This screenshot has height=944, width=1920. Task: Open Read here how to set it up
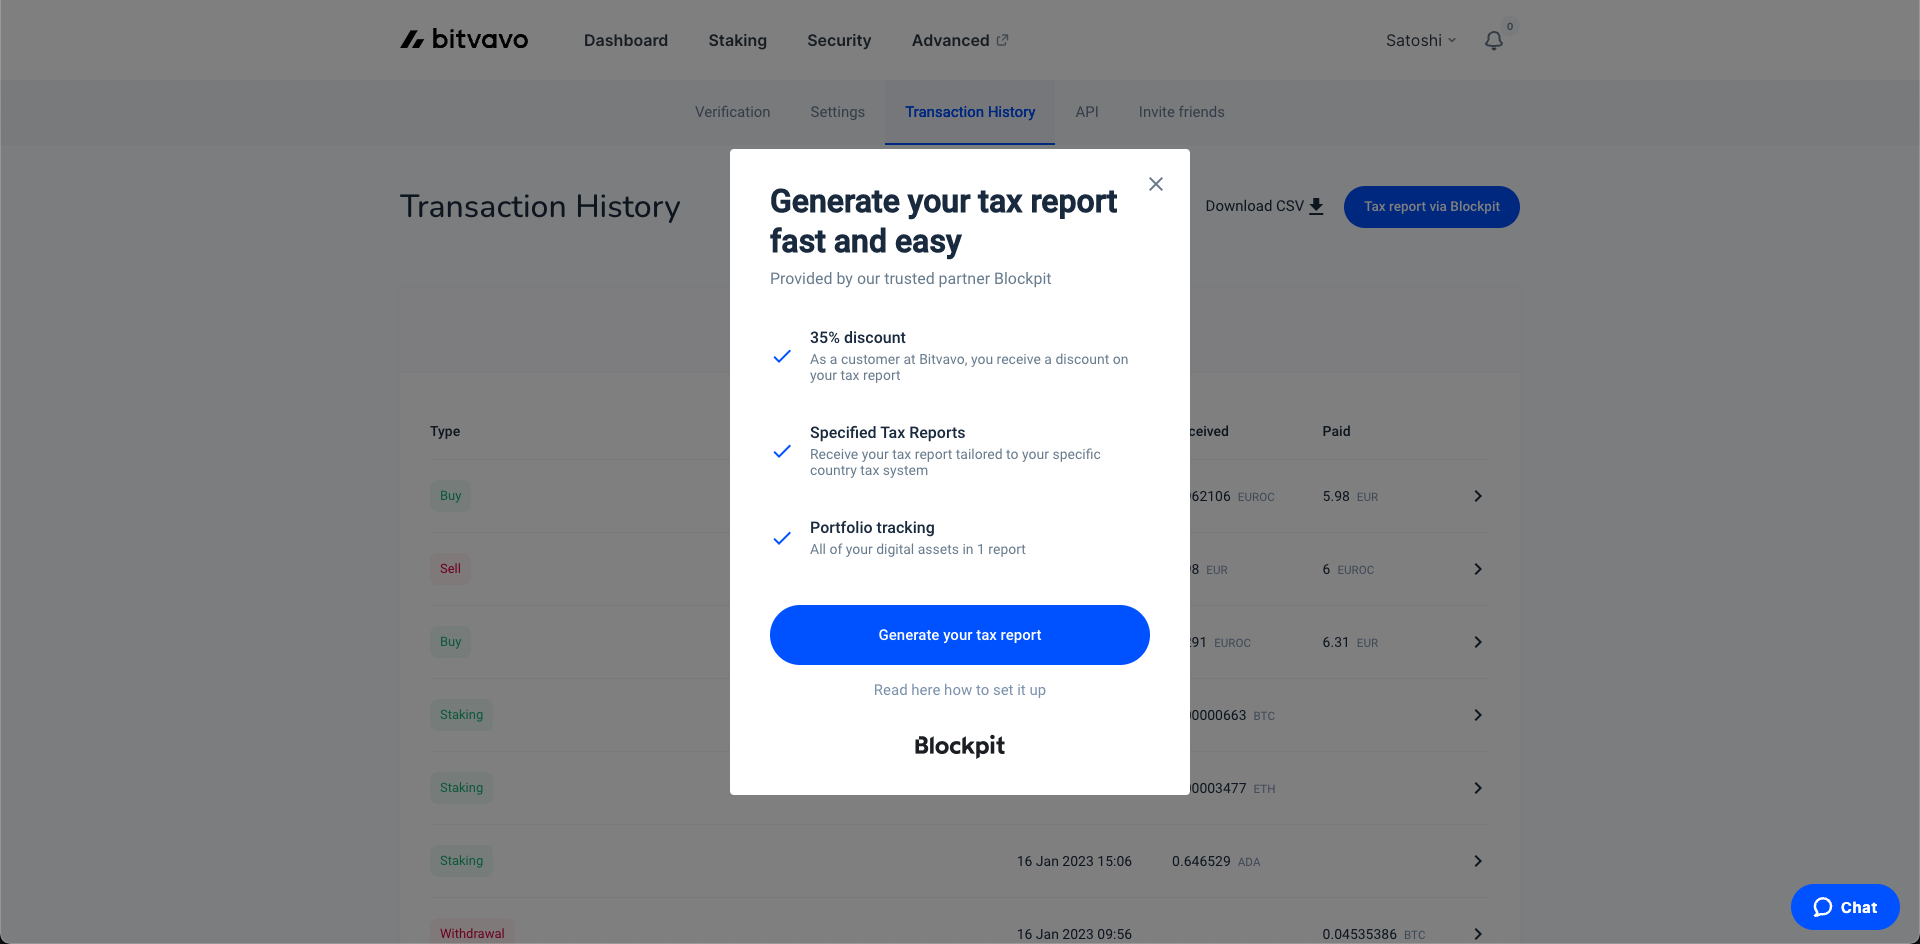[x=960, y=690]
